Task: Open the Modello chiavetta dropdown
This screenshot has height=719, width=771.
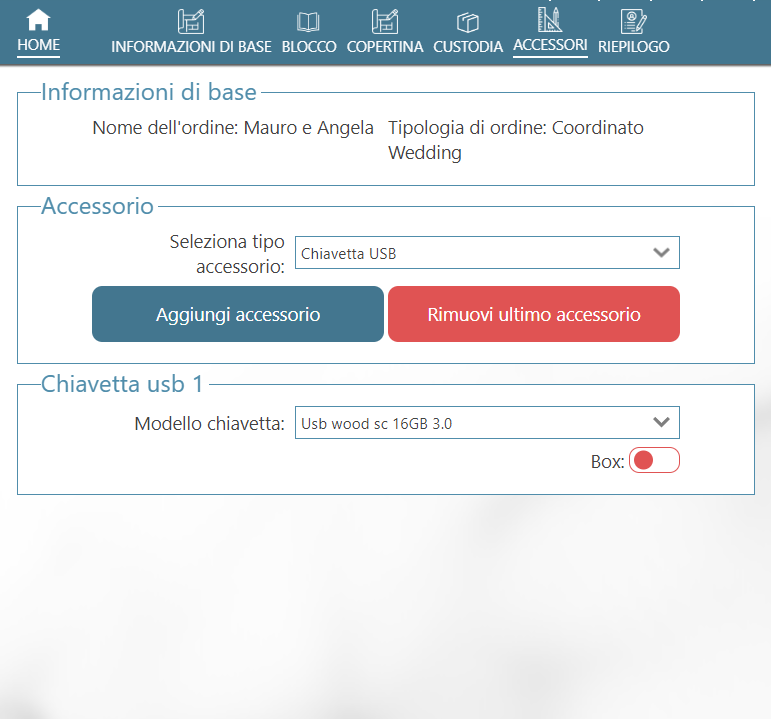Action: [x=486, y=423]
